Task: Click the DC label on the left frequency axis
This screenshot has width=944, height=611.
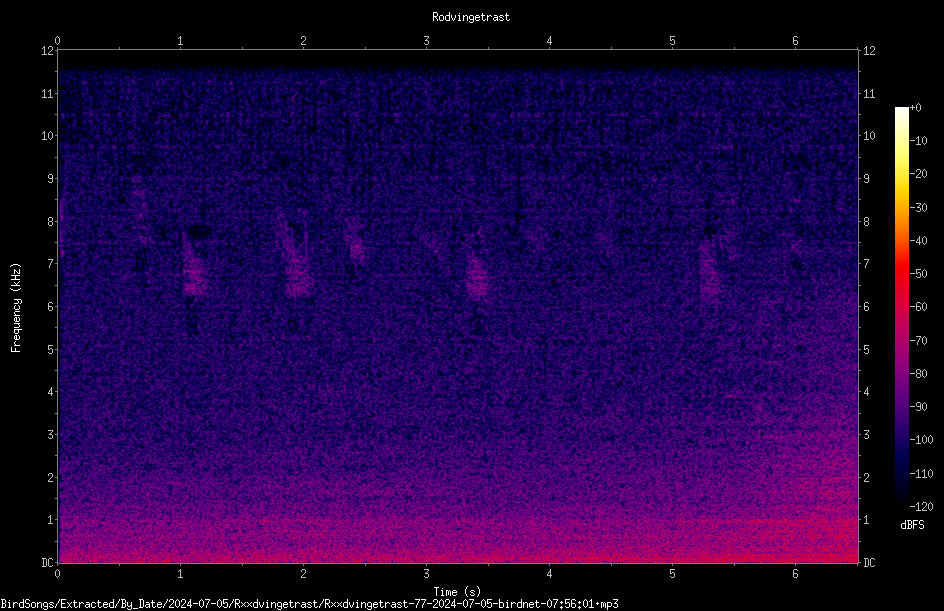Action: (x=47, y=563)
